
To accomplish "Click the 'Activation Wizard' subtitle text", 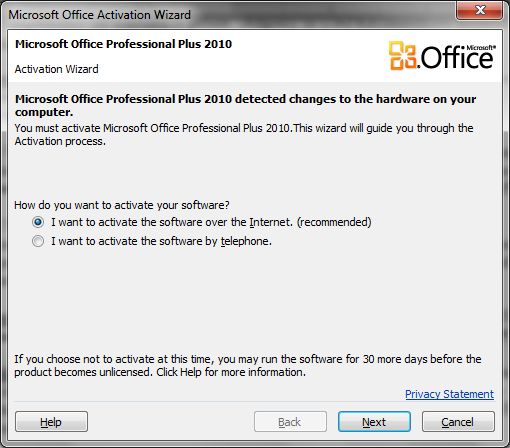I will tap(56, 69).
